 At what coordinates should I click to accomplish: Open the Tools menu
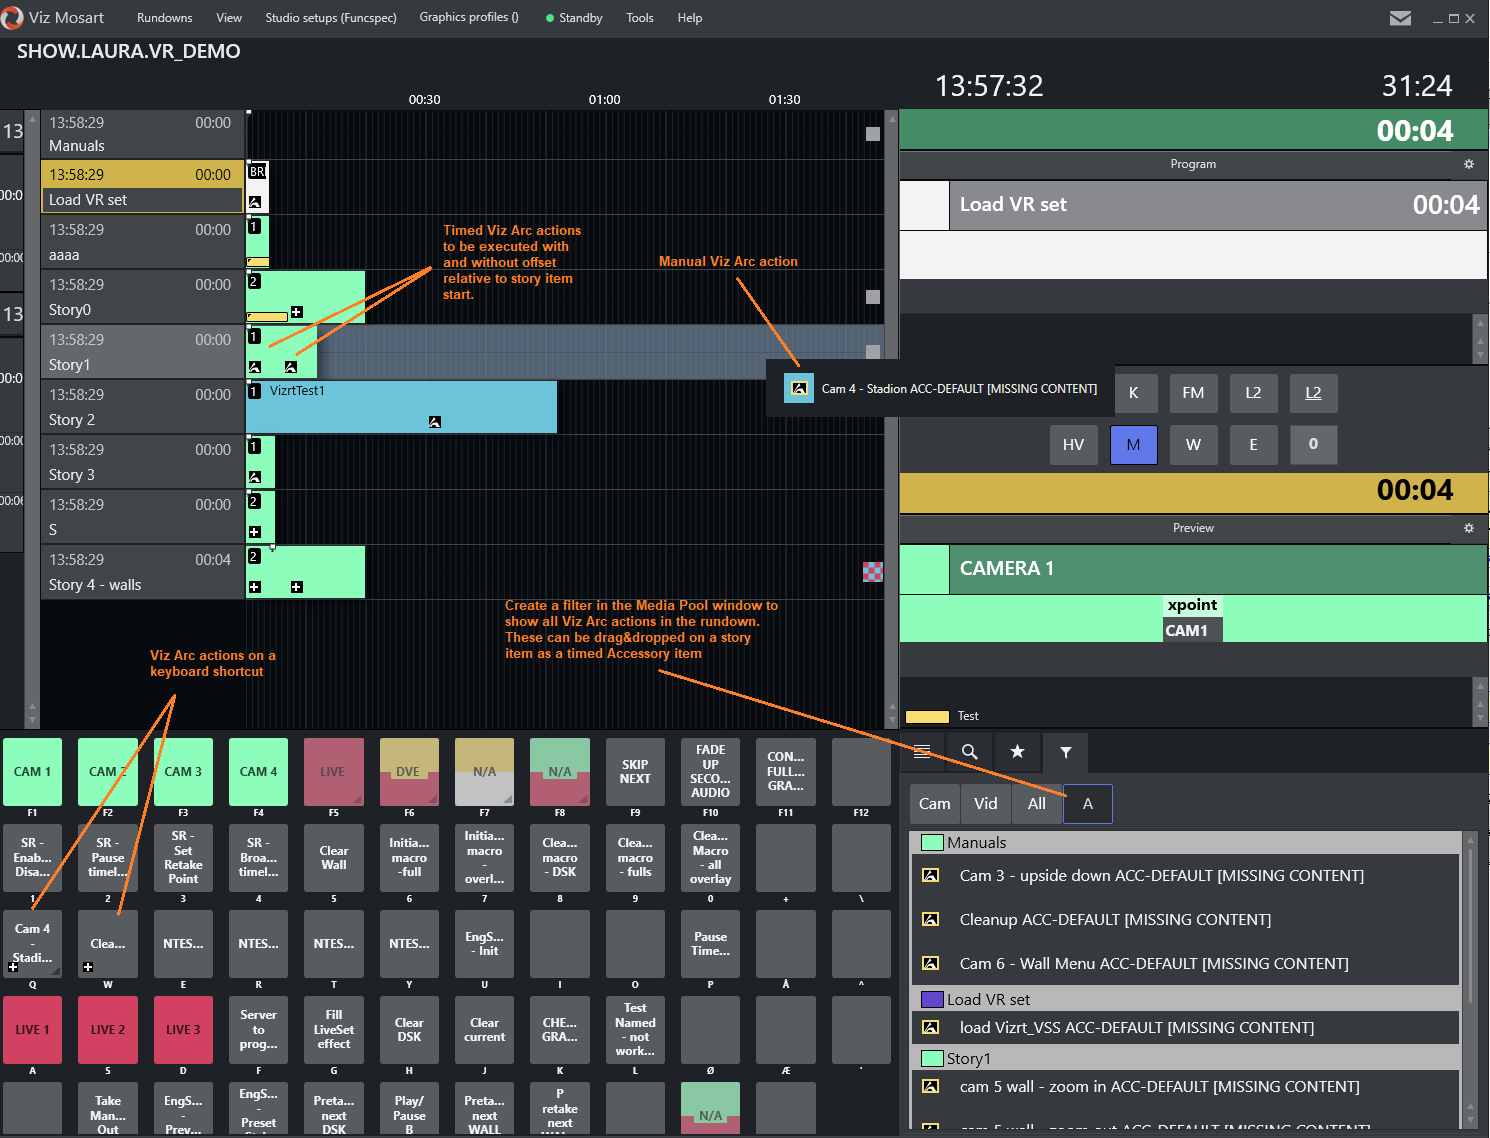pyautogui.click(x=639, y=18)
